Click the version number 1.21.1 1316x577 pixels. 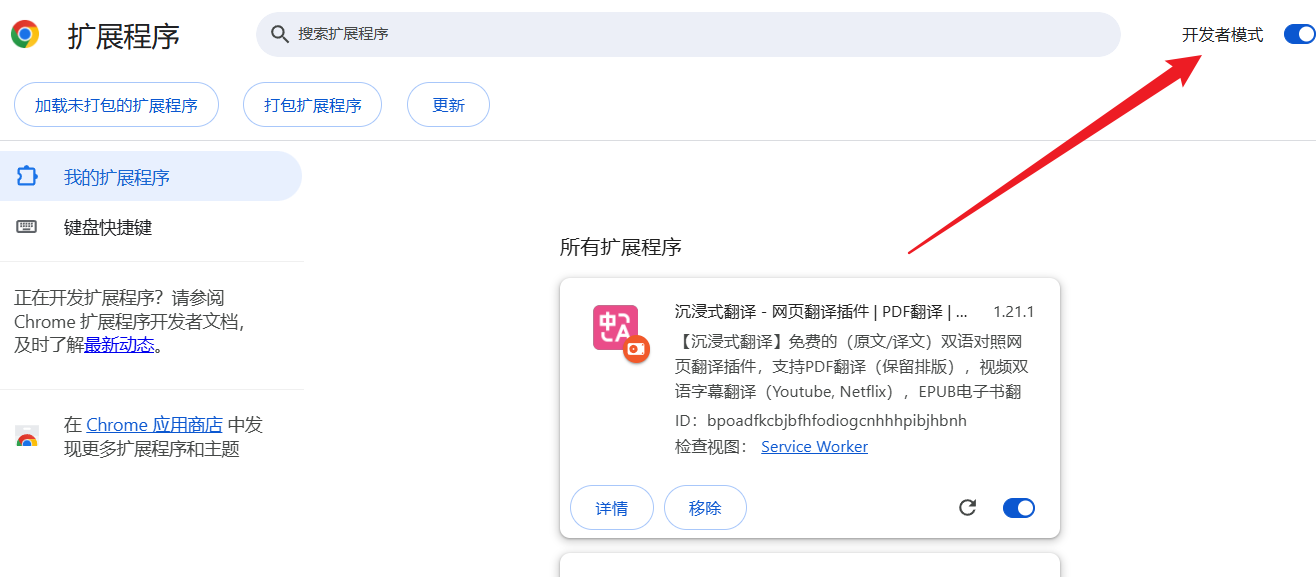click(1013, 312)
